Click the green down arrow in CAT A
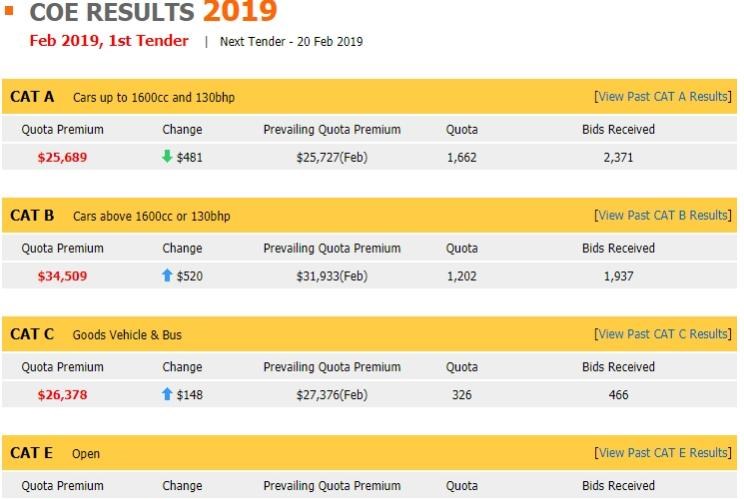The width and height of the screenshot is (744, 499). (x=167, y=156)
